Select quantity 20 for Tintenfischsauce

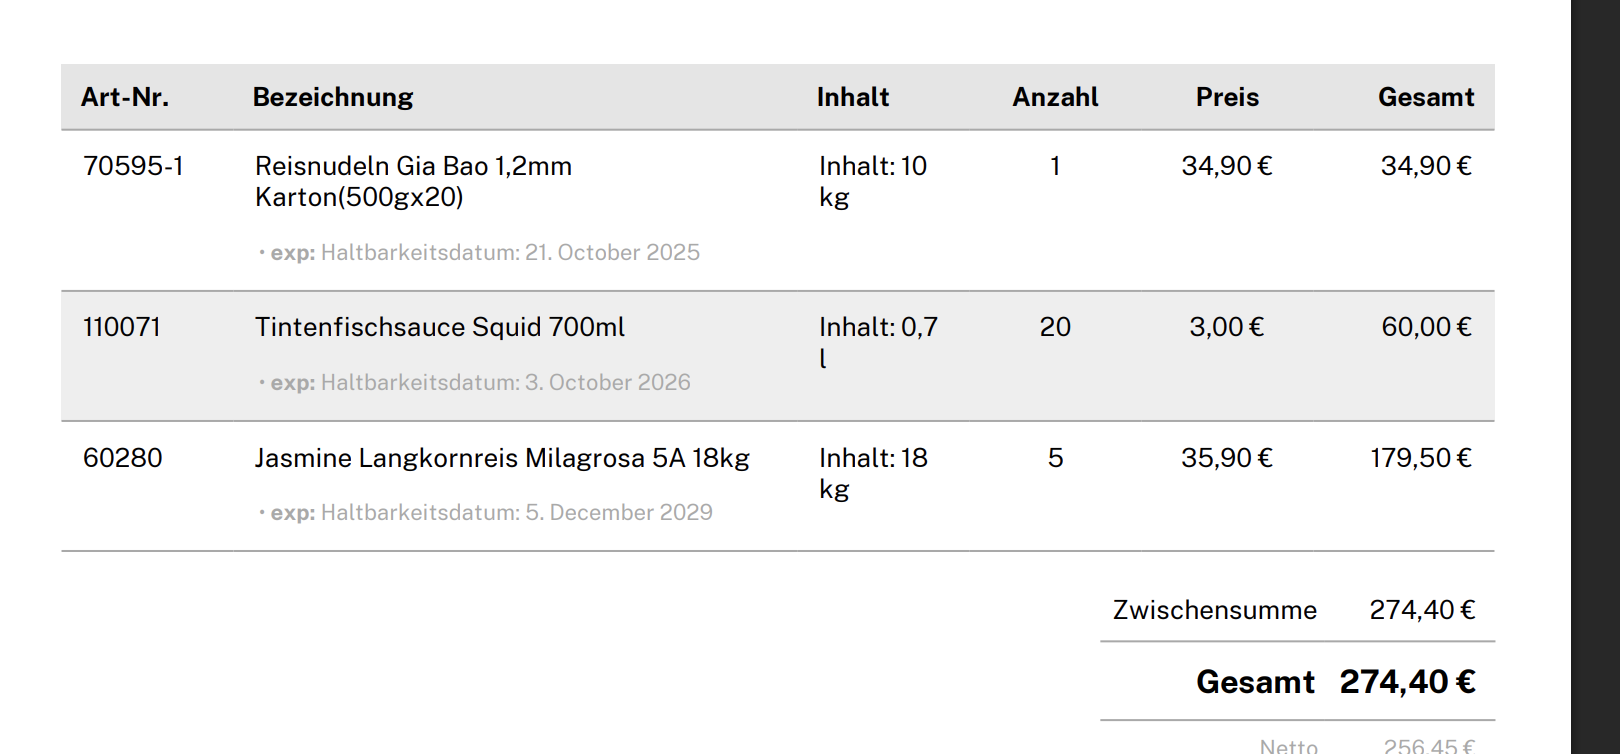tap(1055, 327)
